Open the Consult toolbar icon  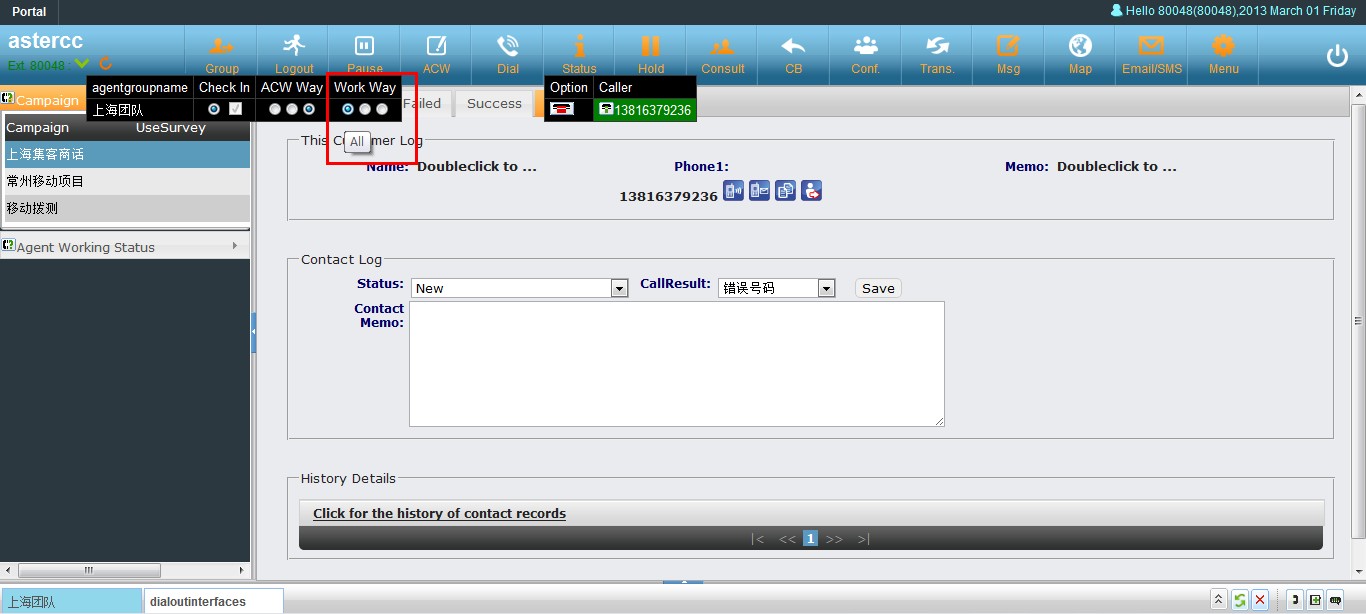pos(722,47)
